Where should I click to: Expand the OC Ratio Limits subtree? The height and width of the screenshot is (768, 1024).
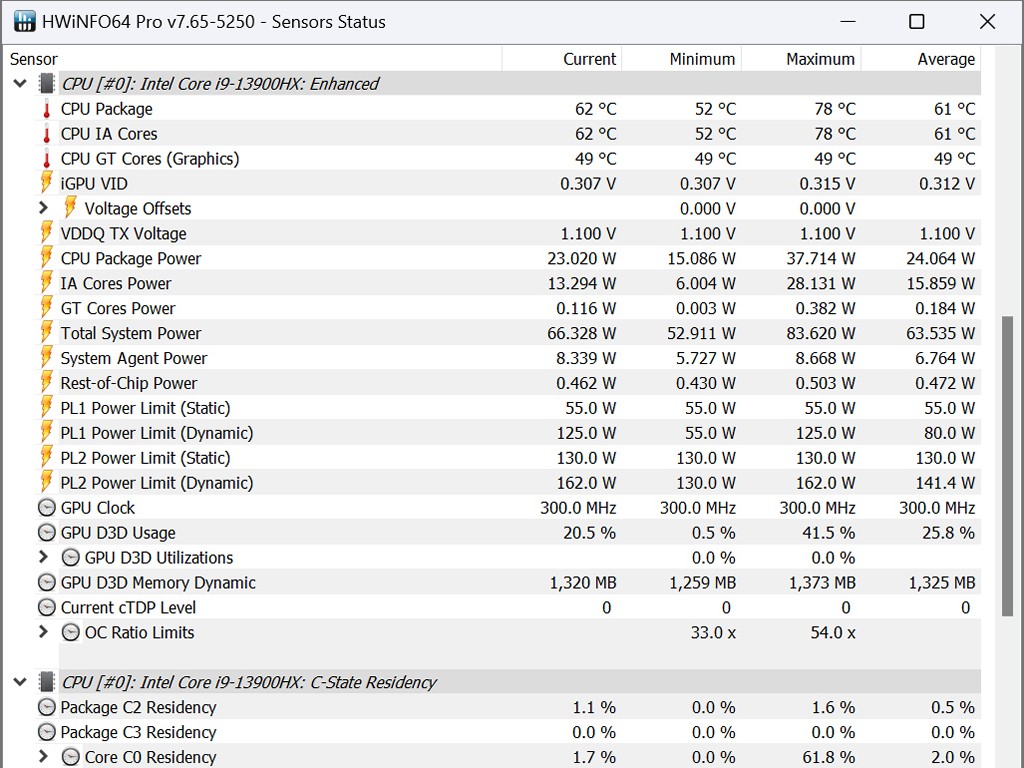coord(43,632)
